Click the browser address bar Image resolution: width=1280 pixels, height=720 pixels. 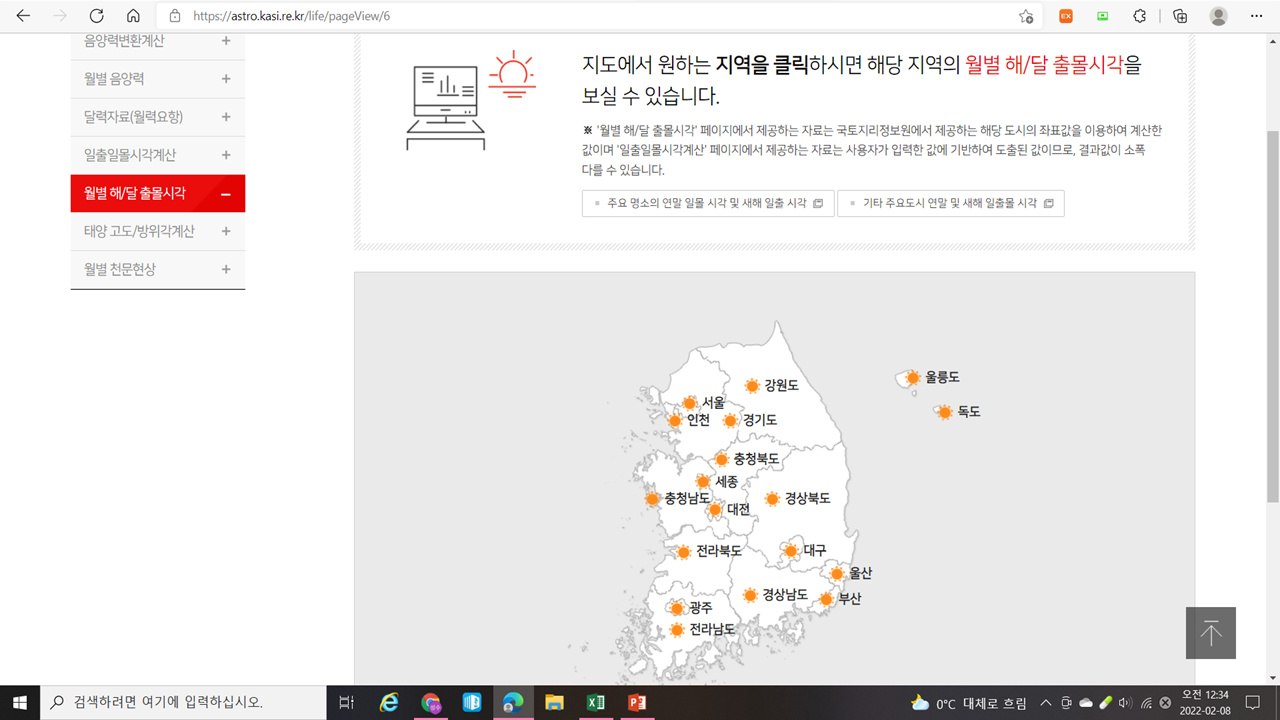tap(600, 16)
